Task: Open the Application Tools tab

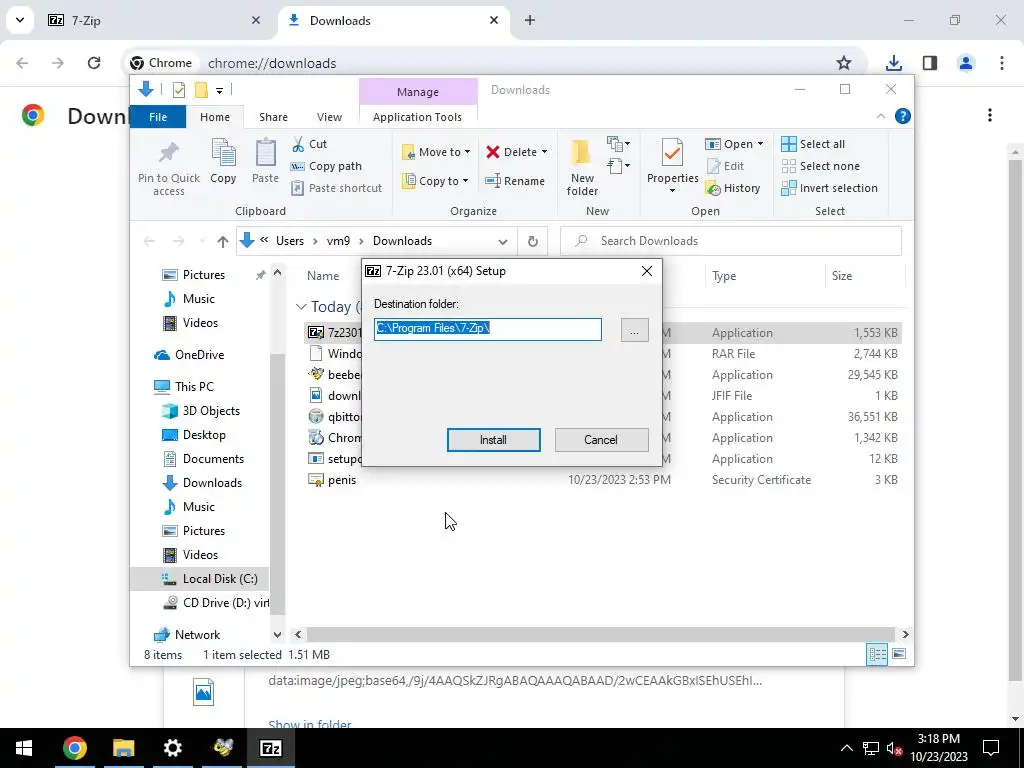Action: point(417,117)
